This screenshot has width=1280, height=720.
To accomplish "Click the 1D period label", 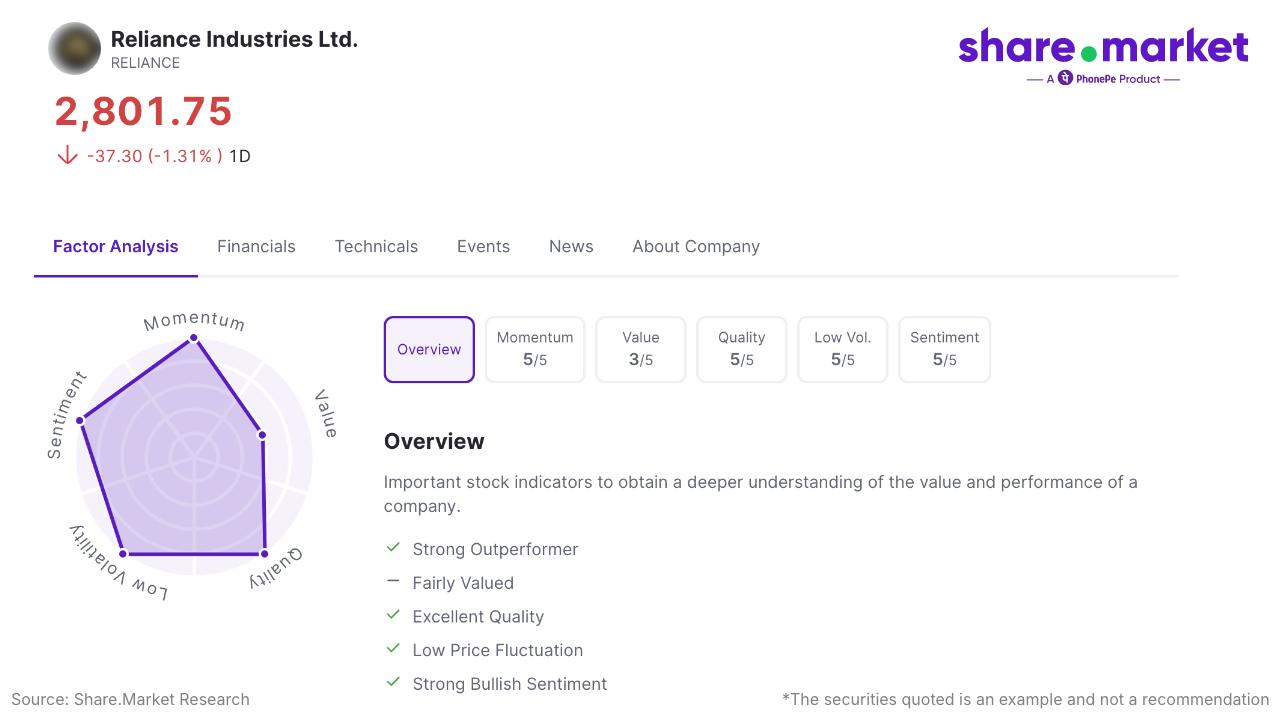I will pyautogui.click(x=240, y=156).
